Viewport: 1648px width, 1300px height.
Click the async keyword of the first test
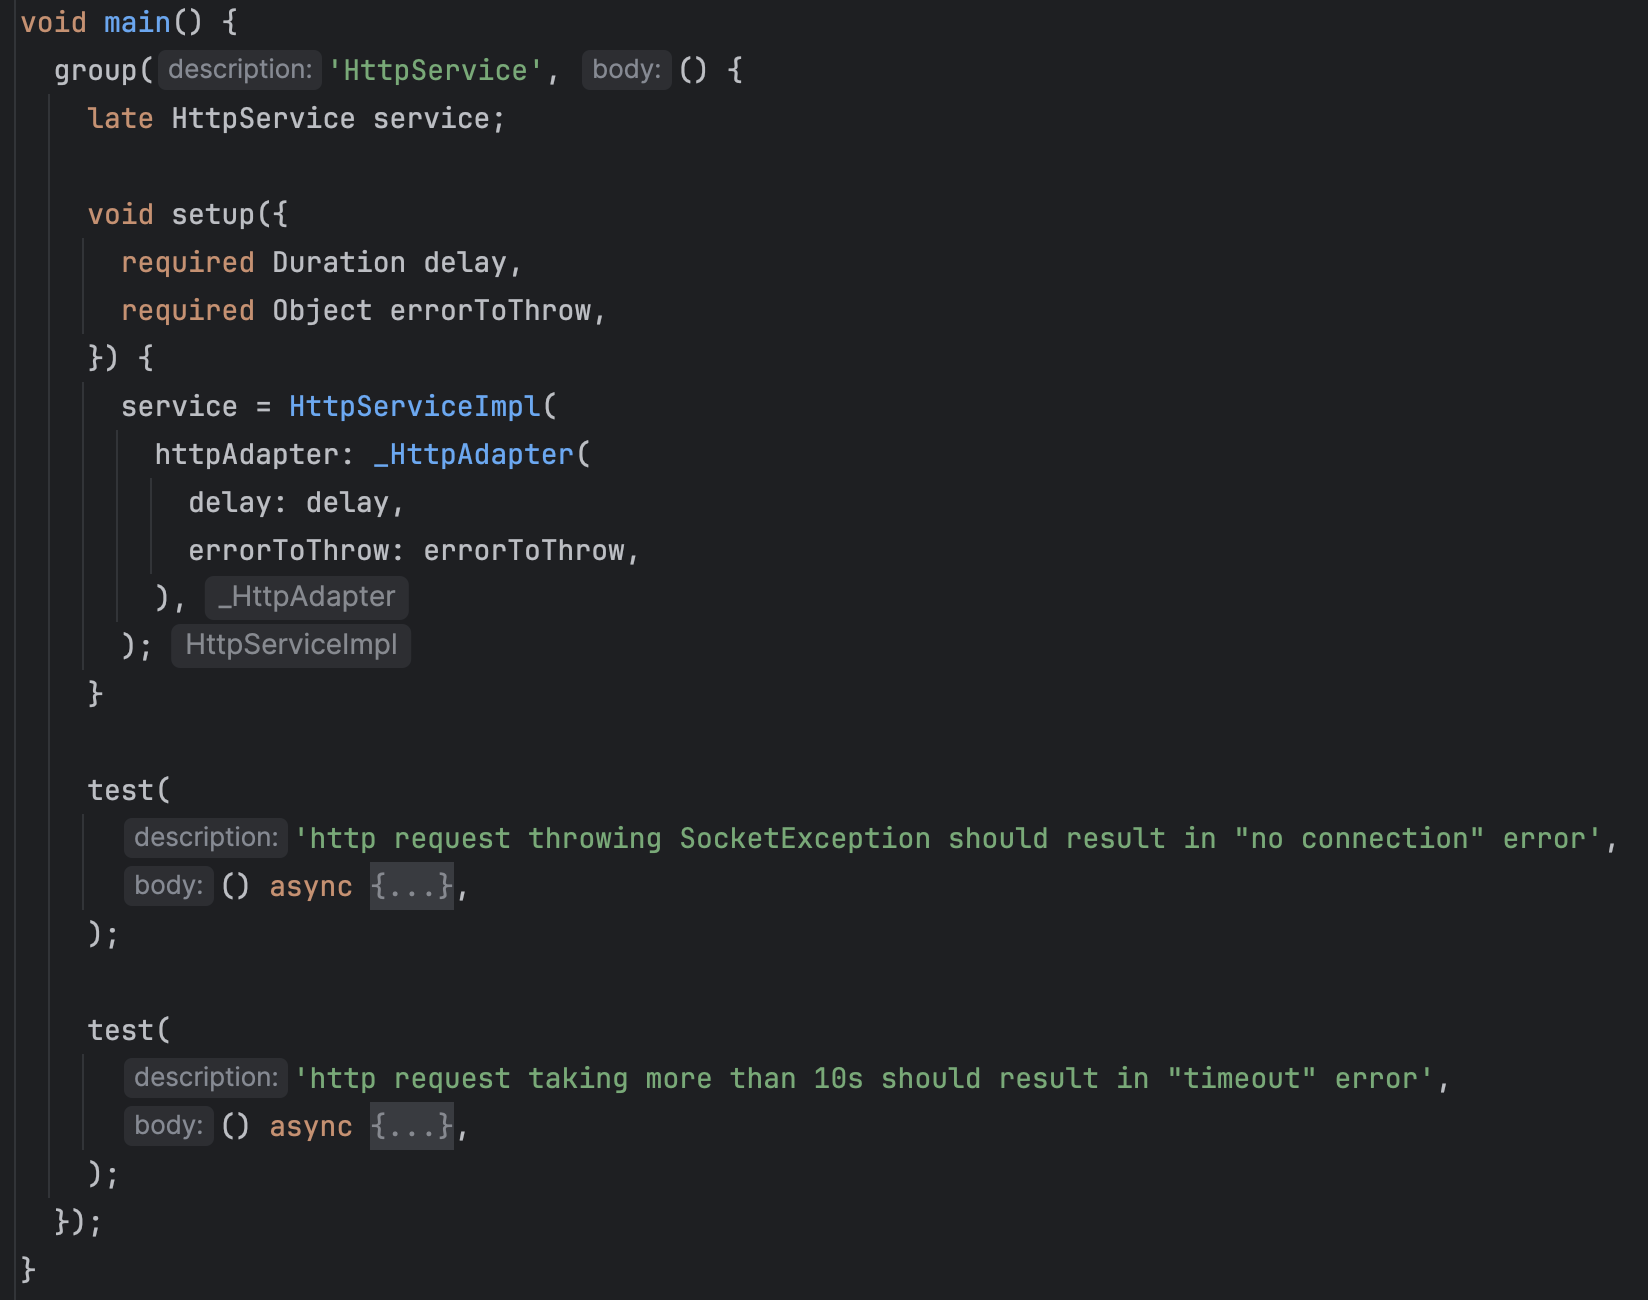[x=310, y=886]
